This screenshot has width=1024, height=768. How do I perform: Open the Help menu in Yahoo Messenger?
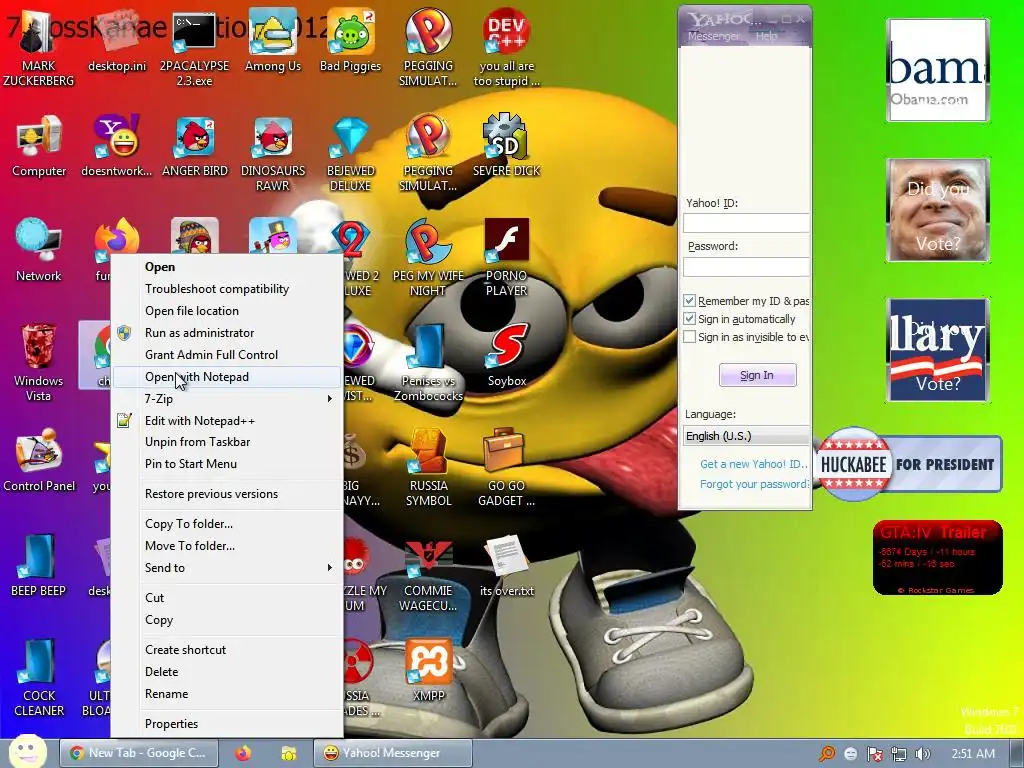[x=766, y=36]
